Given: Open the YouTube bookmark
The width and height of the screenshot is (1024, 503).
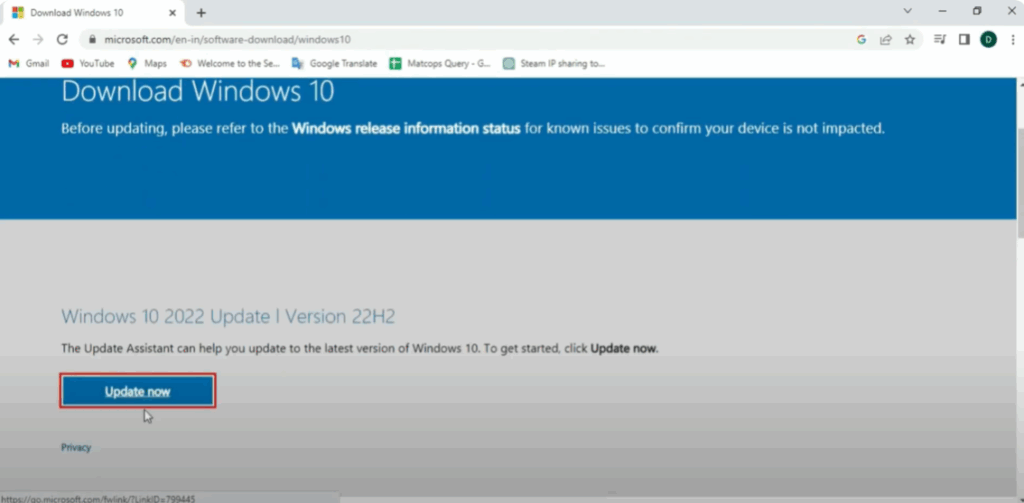Looking at the screenshot, I should pyautogui.click(x=88, y=63).
